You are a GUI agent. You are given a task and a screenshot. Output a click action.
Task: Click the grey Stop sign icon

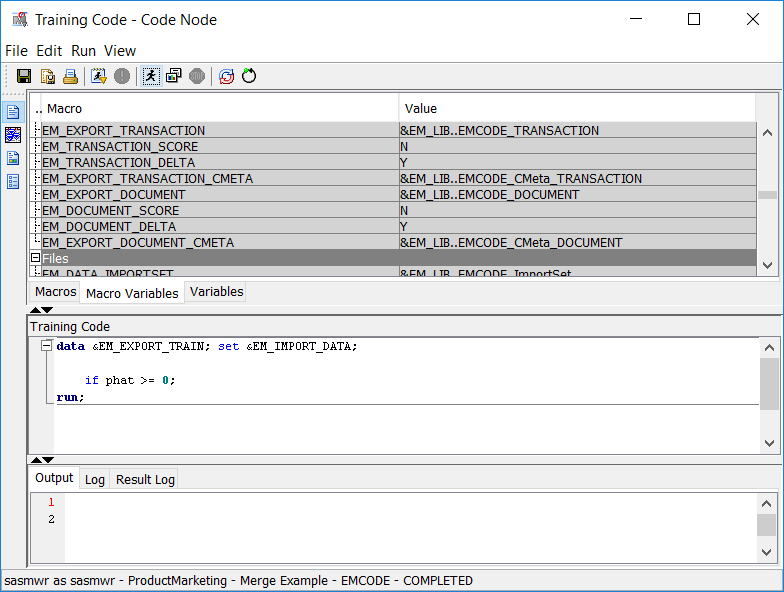(197, 76)
